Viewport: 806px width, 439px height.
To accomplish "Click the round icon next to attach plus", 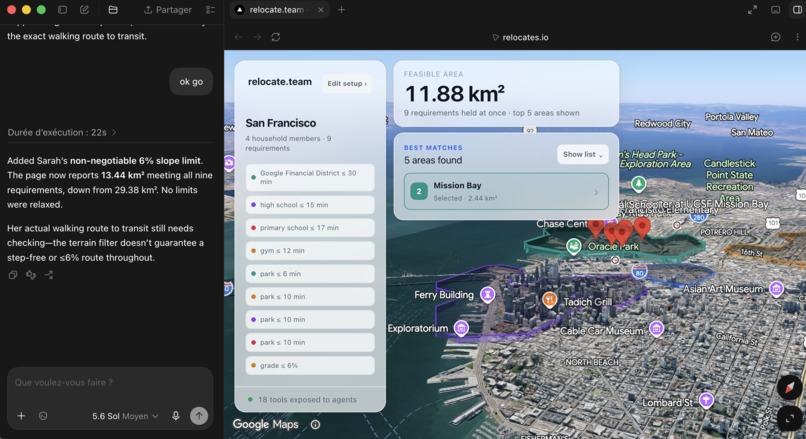I will point(43,416).
